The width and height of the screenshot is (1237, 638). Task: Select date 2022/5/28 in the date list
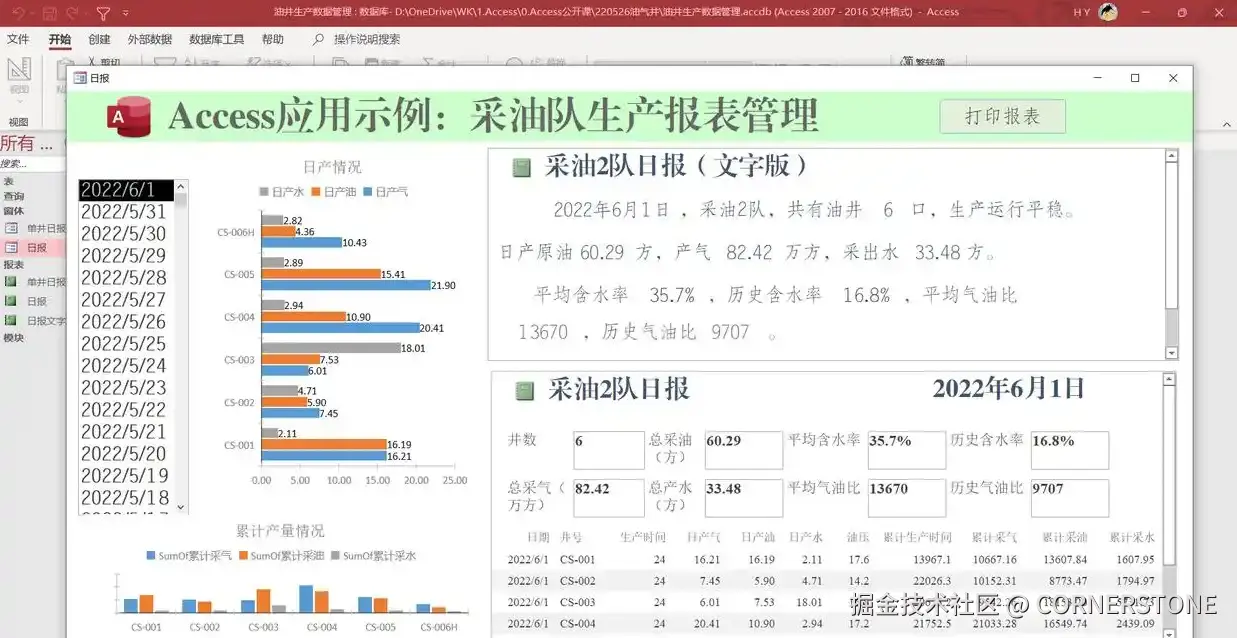tap(126, 278)
